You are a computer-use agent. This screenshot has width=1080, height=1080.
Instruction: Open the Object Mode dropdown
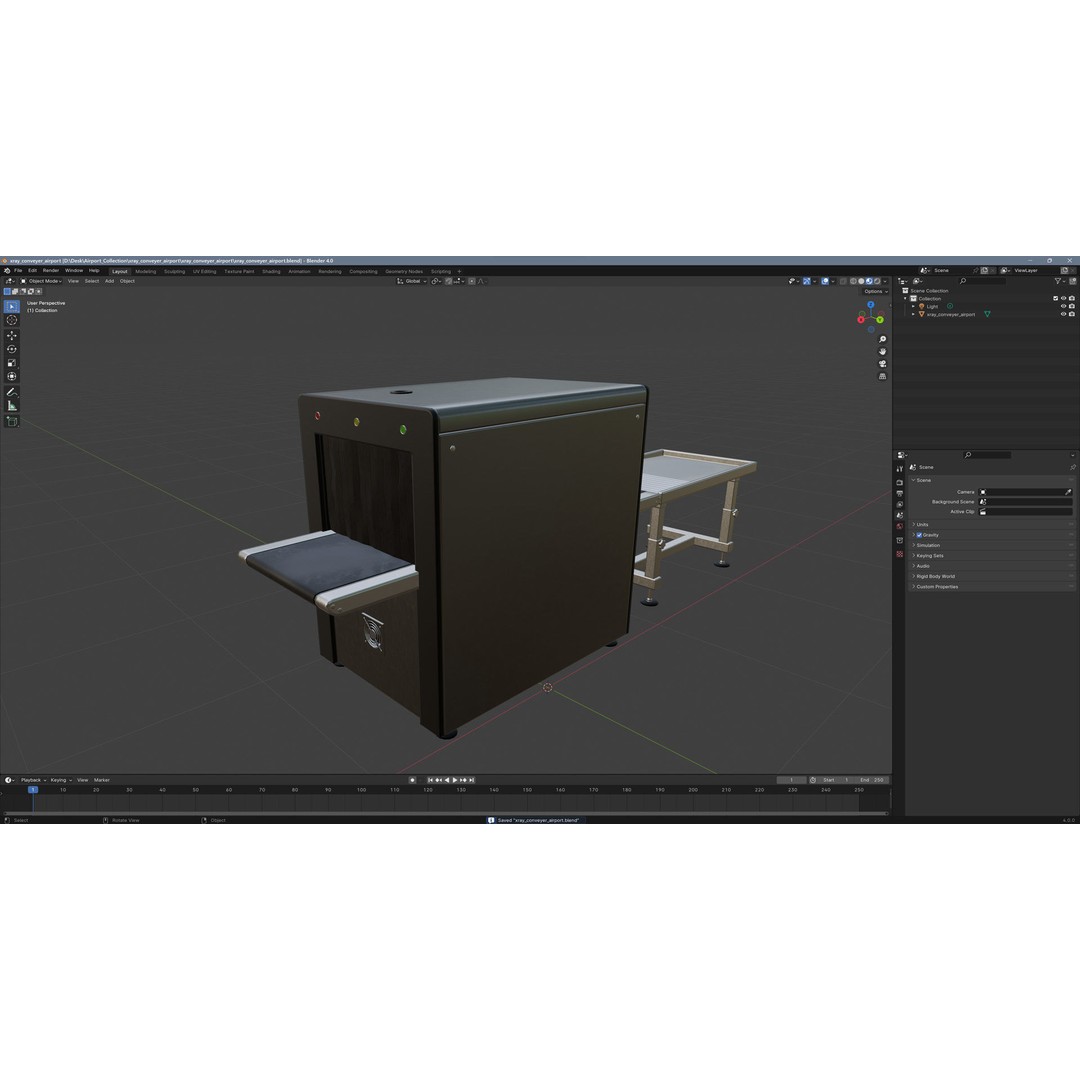click(41, 281)
